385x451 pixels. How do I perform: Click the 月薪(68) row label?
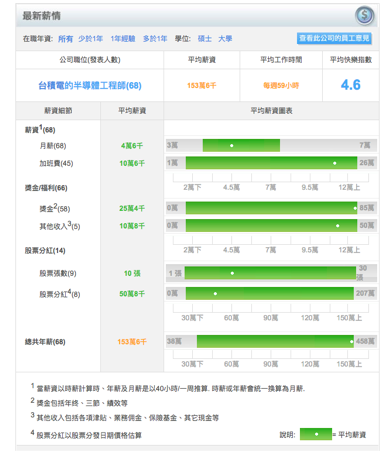(53, 146)
